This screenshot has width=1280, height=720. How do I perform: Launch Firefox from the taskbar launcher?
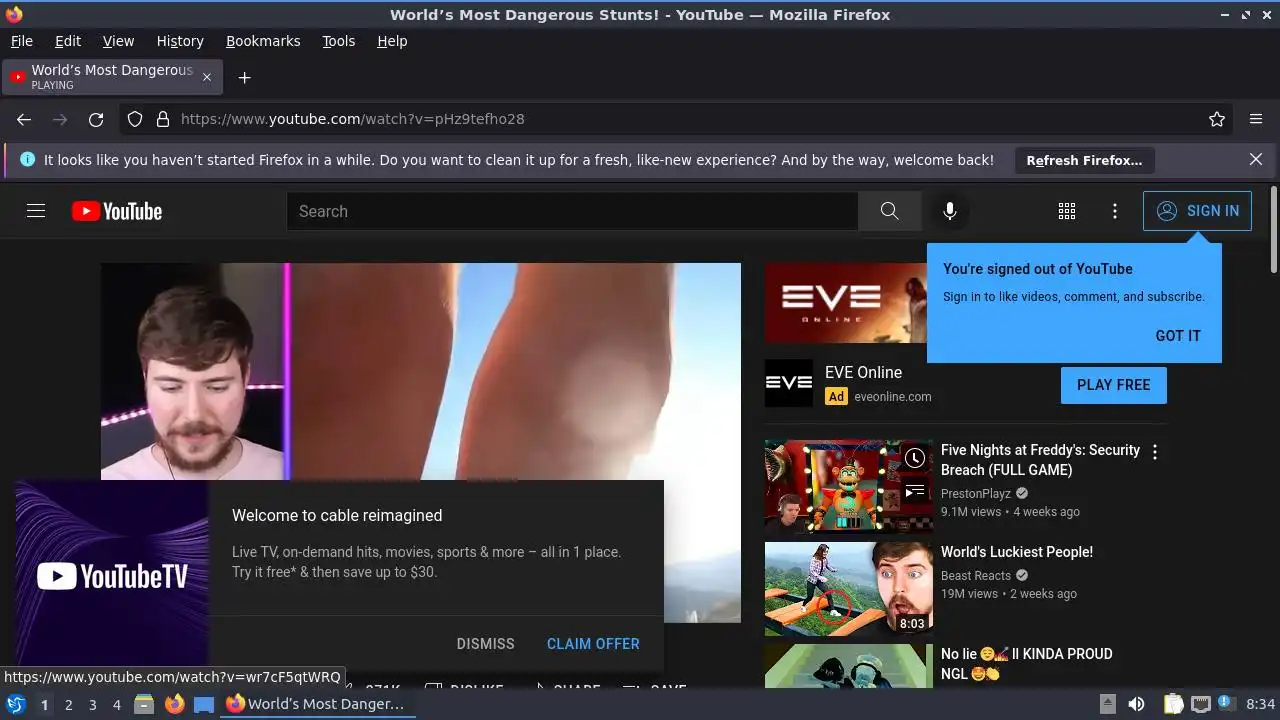174,704
